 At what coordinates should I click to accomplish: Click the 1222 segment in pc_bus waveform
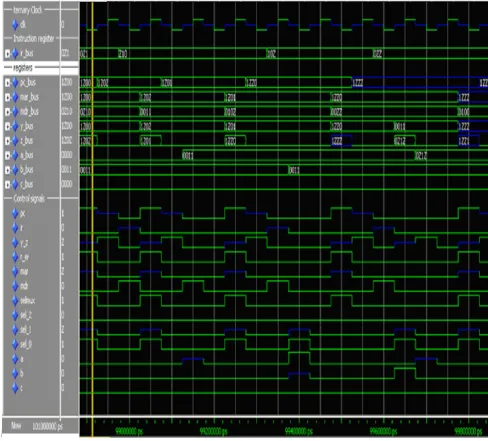415,83
